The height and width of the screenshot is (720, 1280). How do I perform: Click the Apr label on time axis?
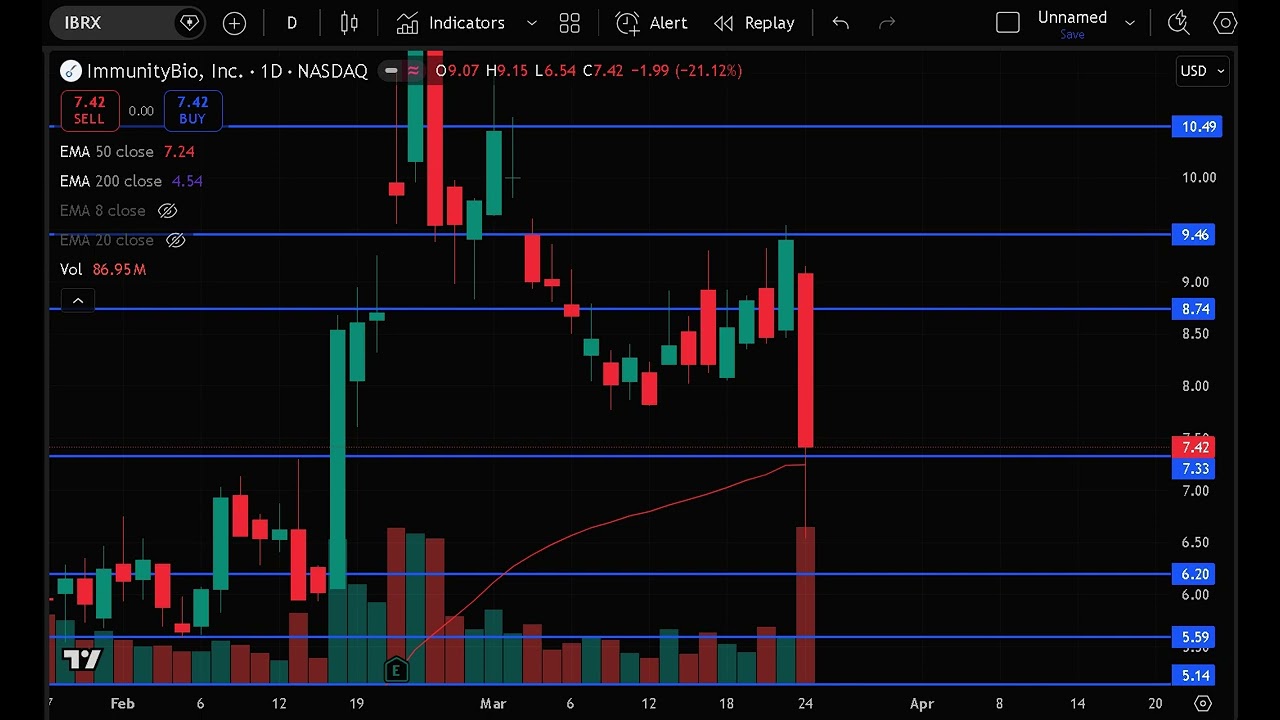coord(922,704)
